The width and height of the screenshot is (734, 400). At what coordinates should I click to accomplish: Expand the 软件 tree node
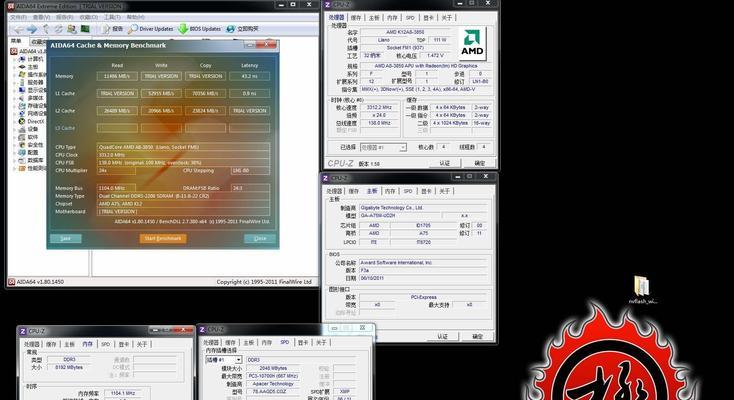click(x=15, y=137)
